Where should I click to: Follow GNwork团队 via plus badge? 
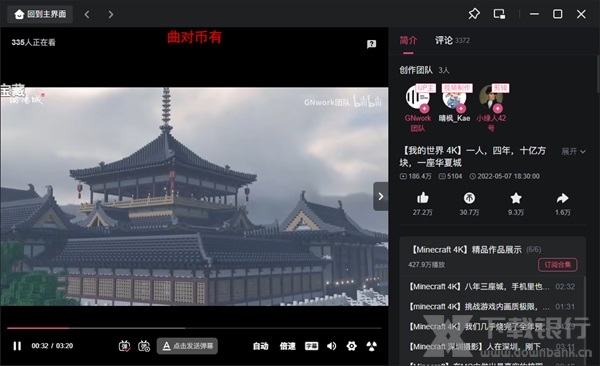(x=424, y=108)
